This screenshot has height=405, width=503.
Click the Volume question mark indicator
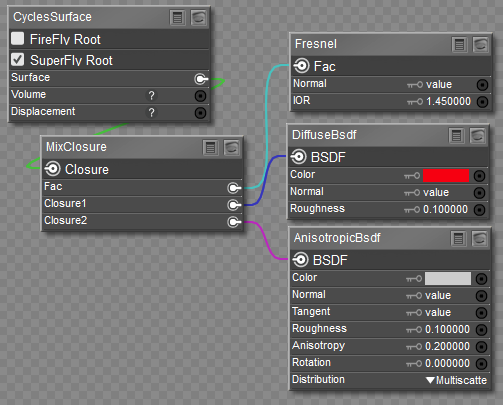(151, 96)
